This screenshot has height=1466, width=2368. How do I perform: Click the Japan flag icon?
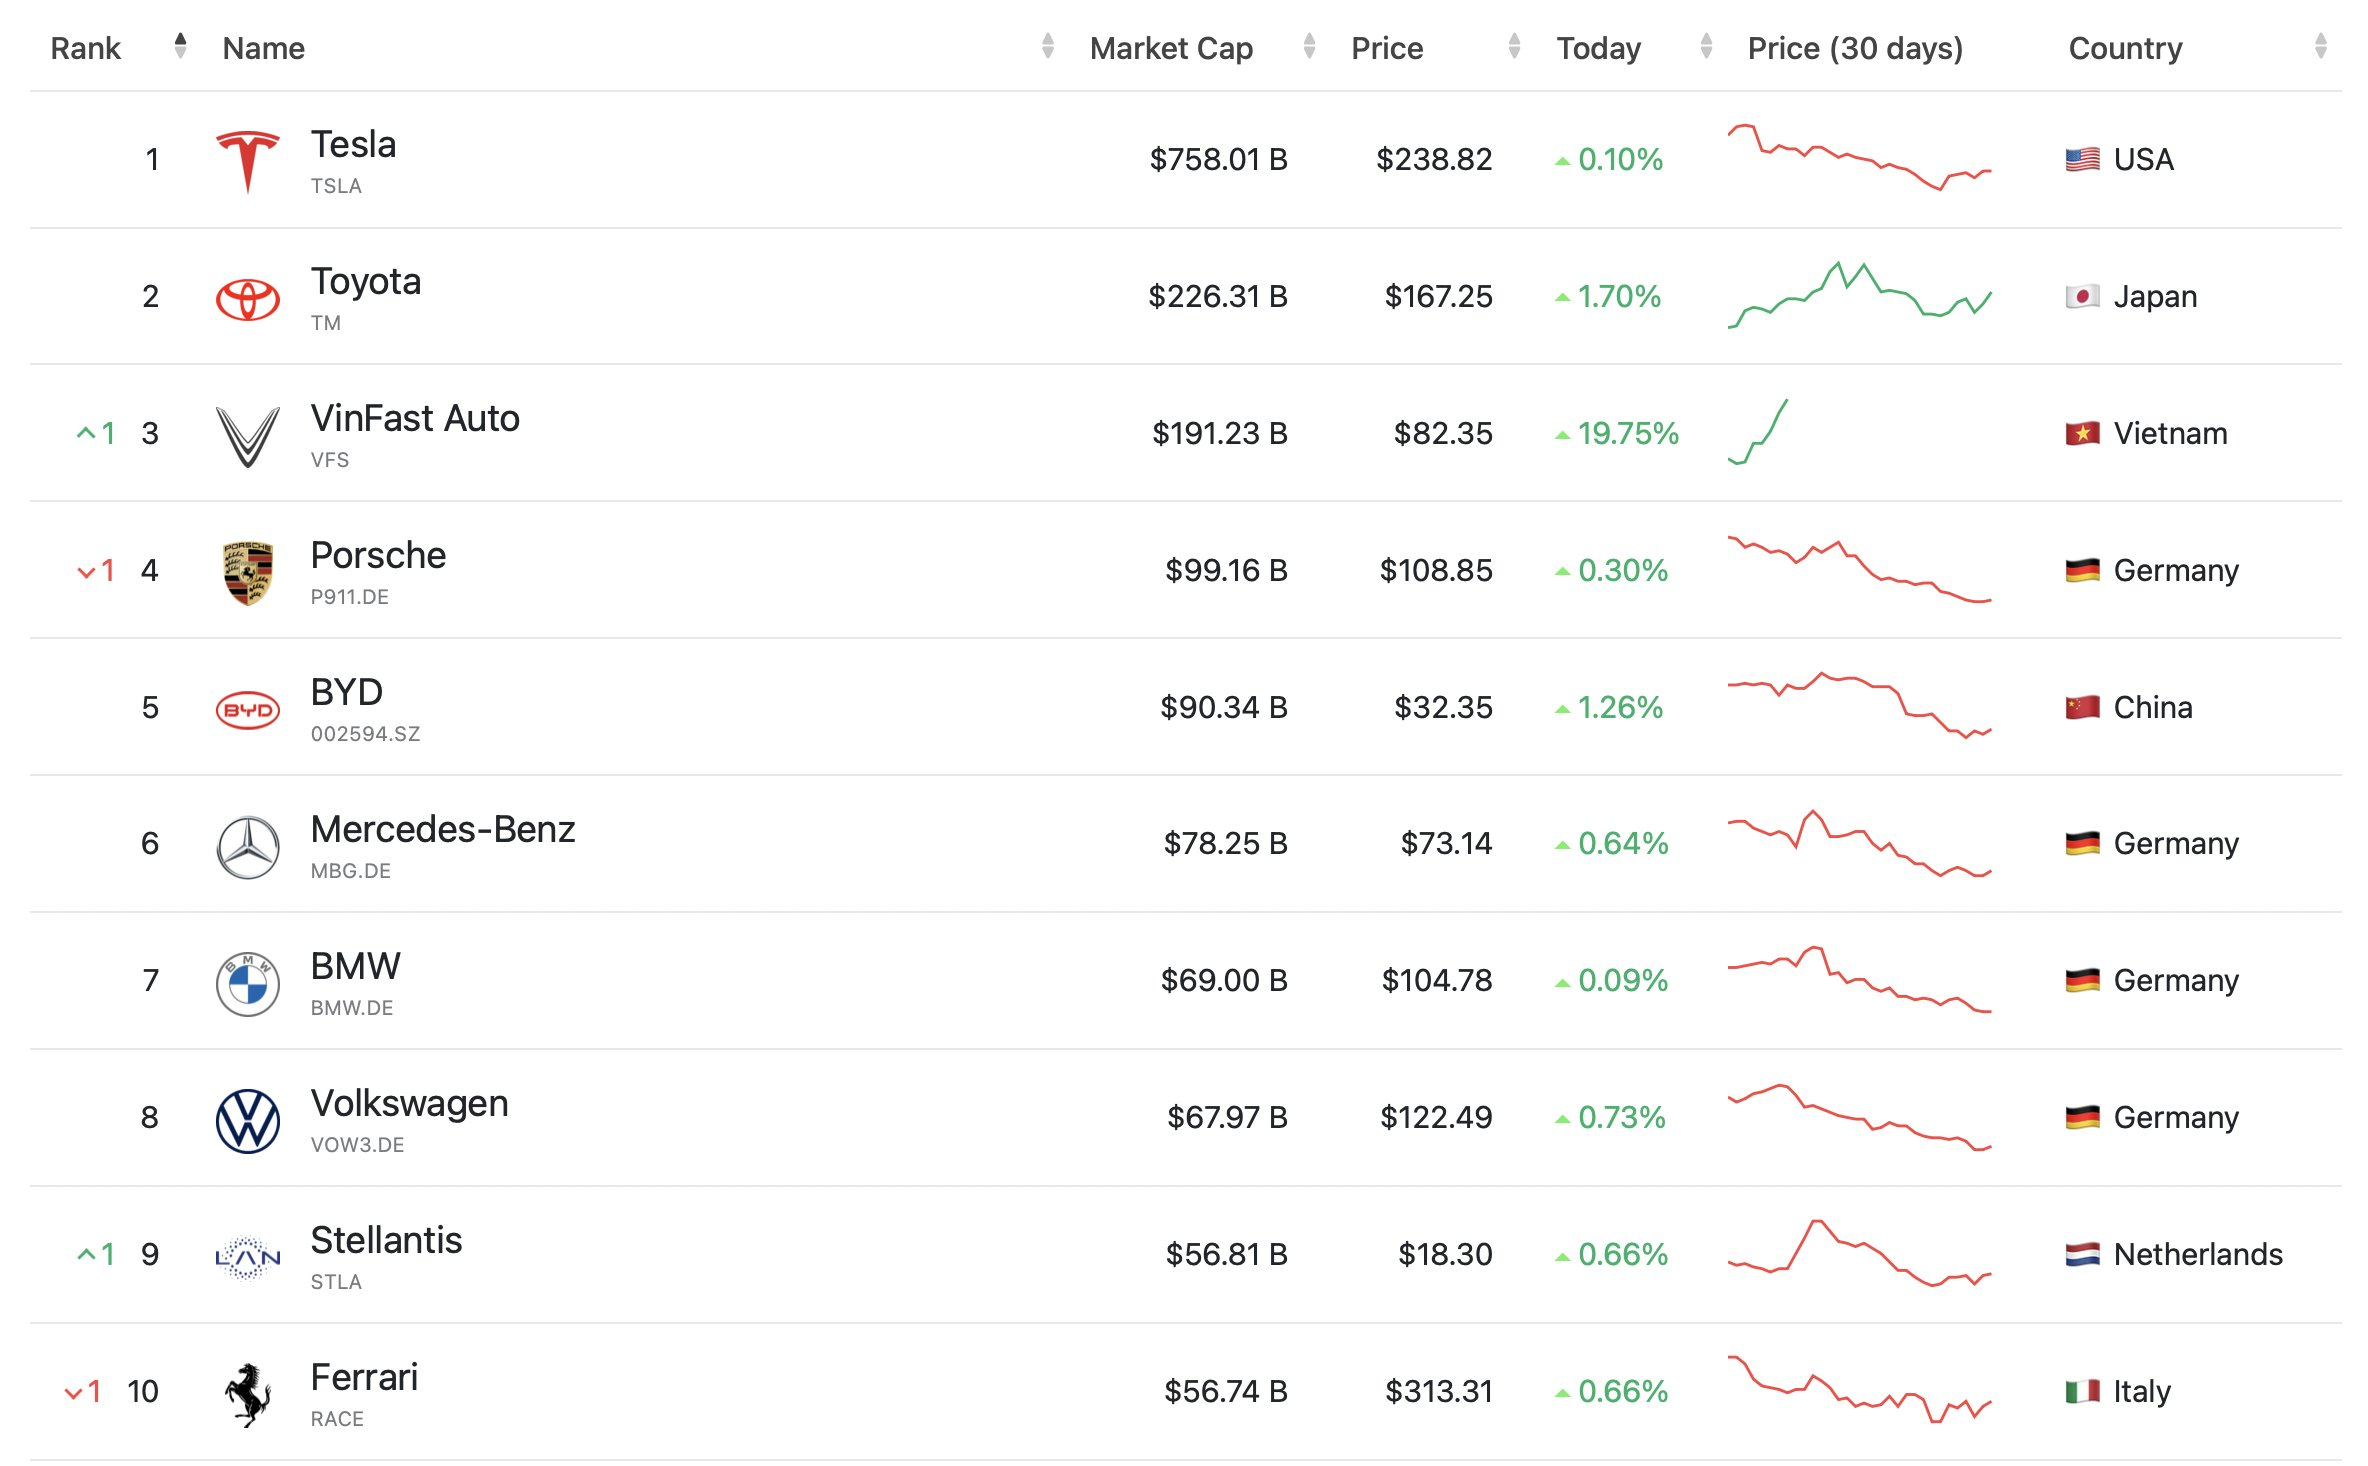pos(2083,296)
